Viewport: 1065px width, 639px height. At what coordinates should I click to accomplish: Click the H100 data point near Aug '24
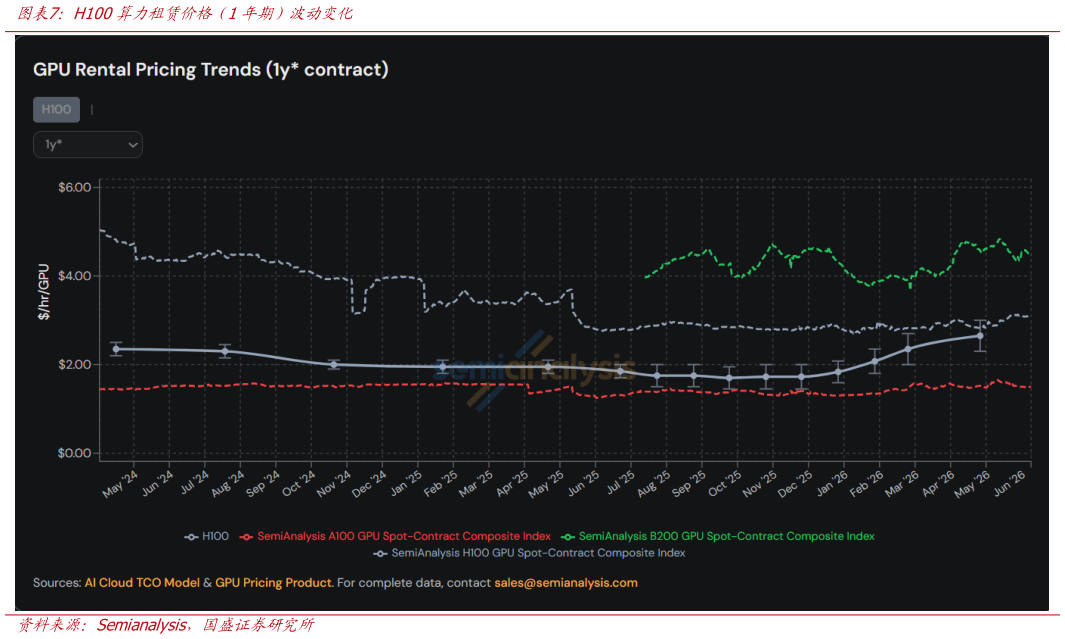[x=225, y=351]
